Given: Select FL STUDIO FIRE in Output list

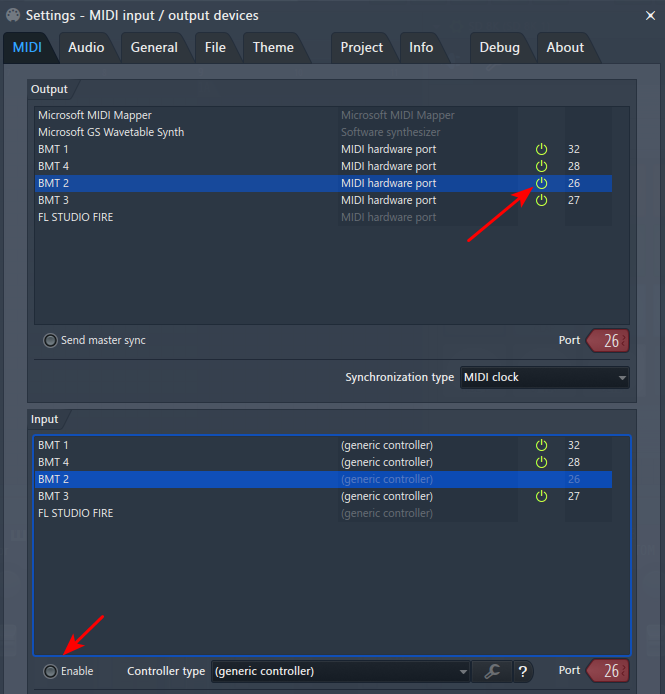Looking at the screenshot, I should [76, 217].
